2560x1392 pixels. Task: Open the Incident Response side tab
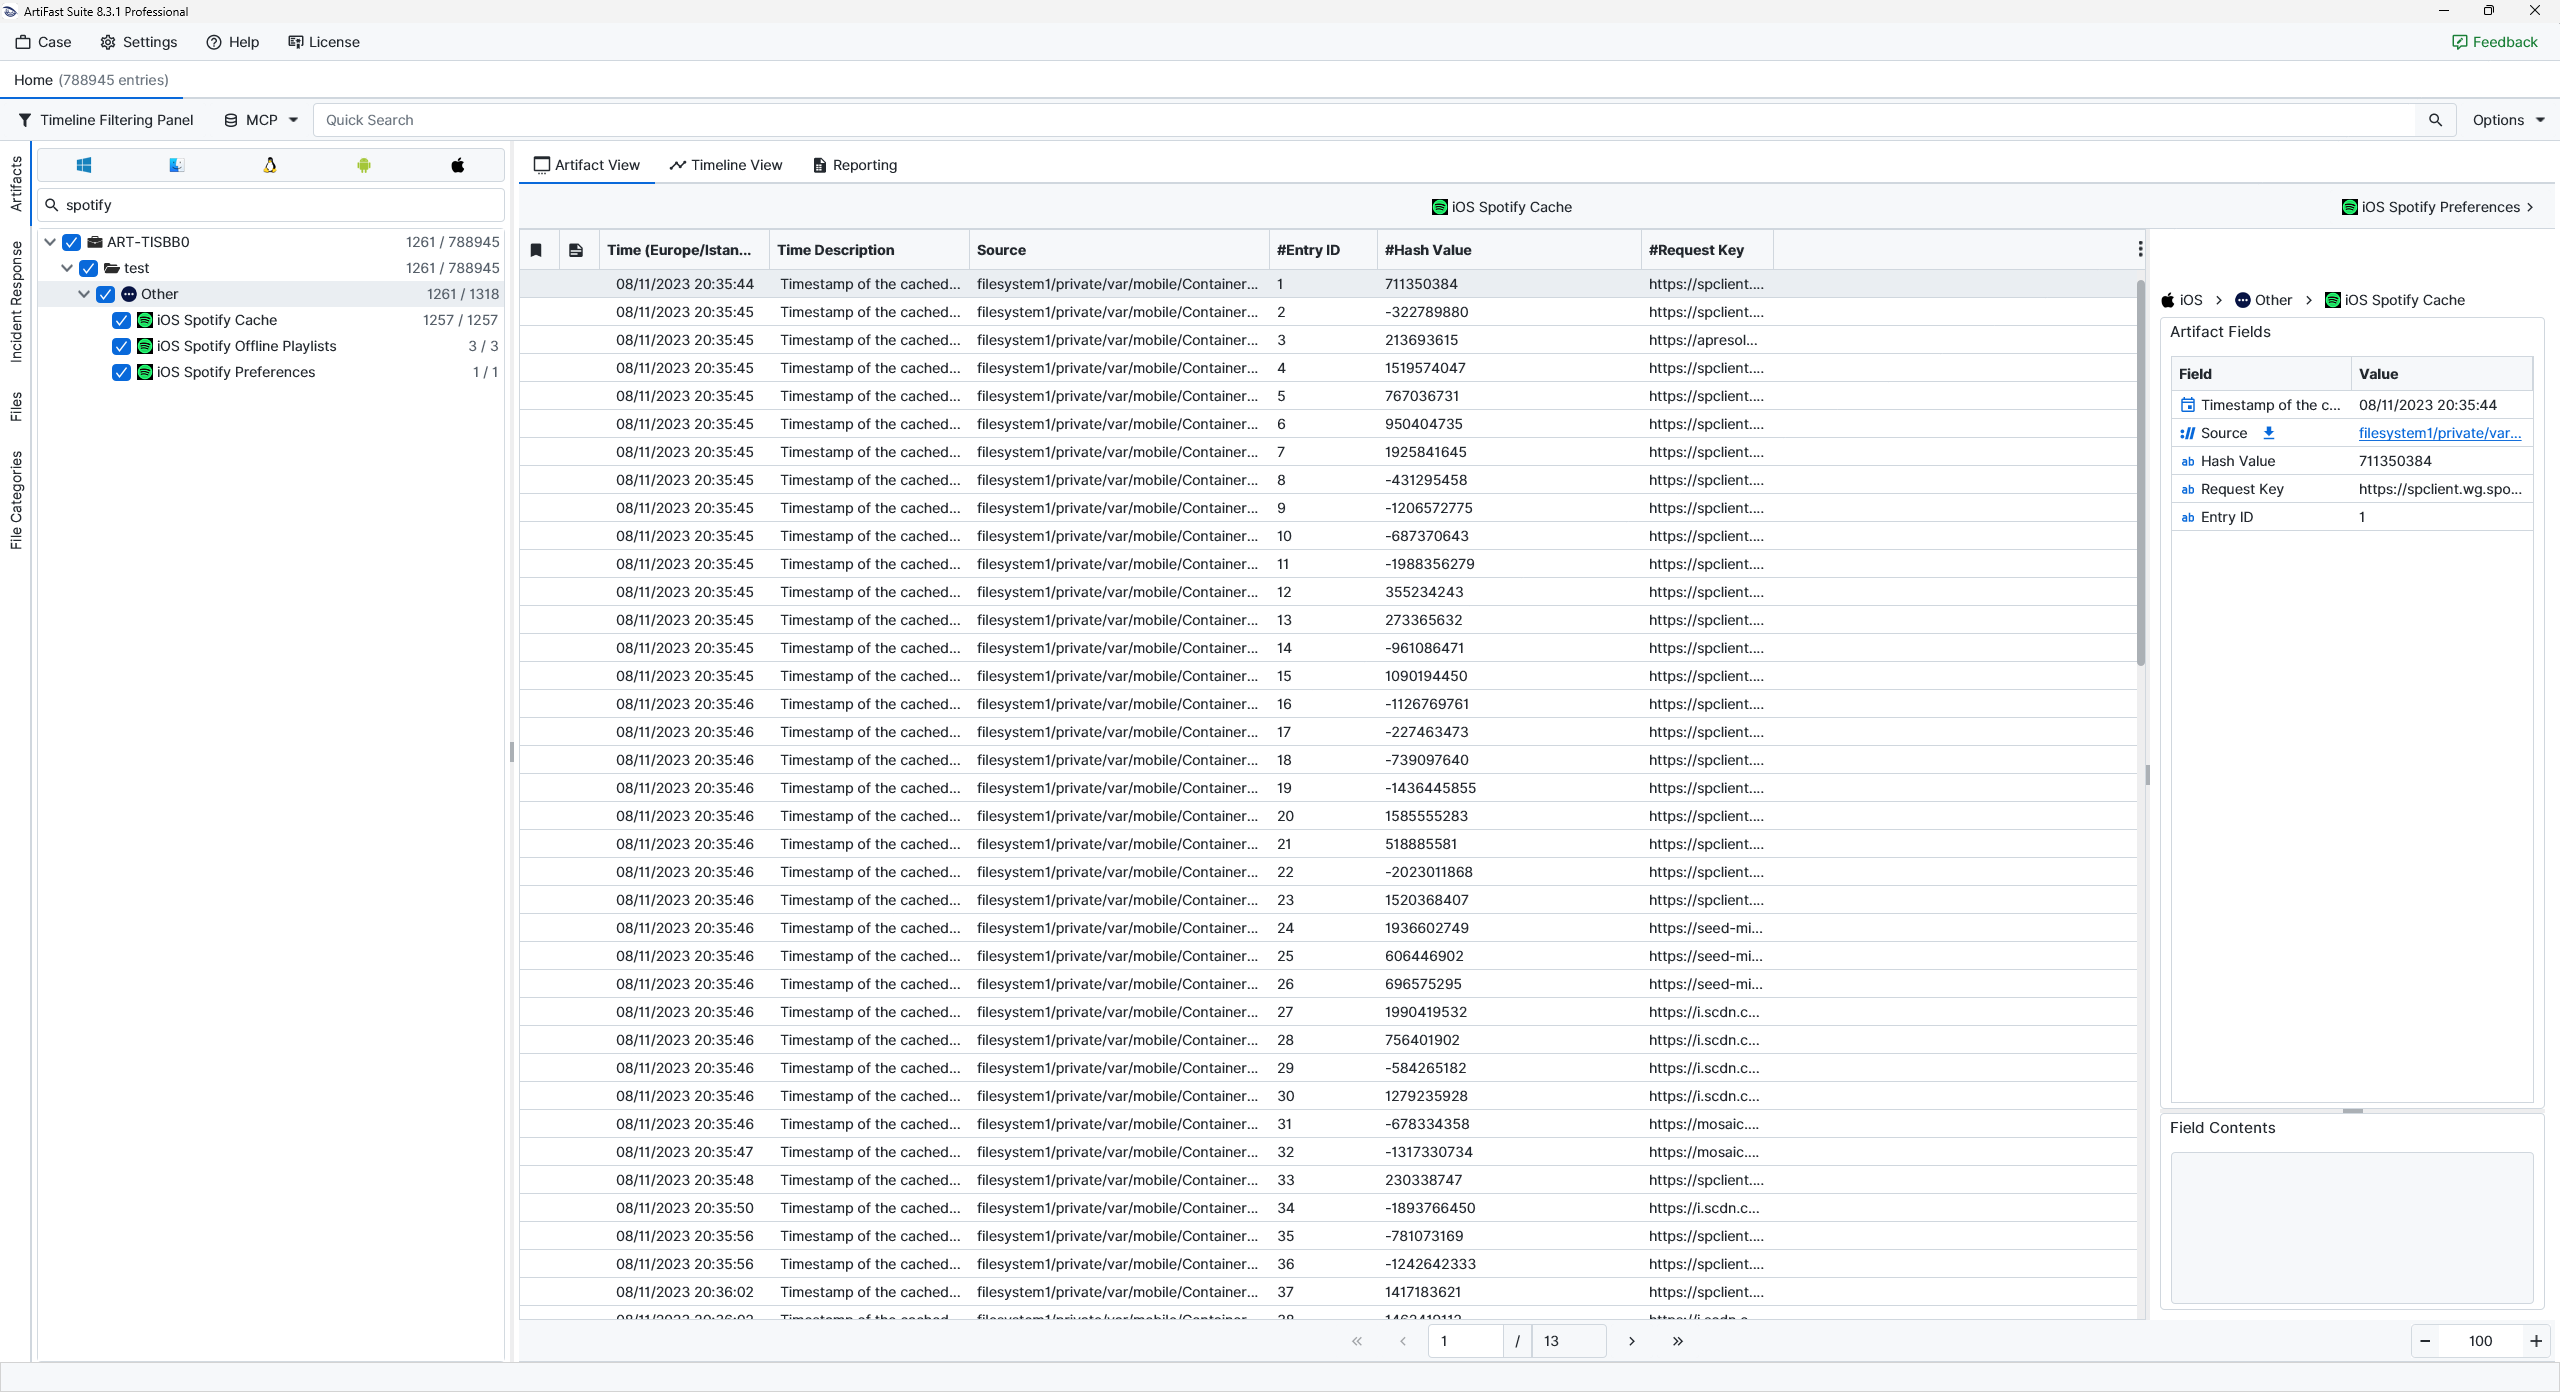[x=16, y=302]
